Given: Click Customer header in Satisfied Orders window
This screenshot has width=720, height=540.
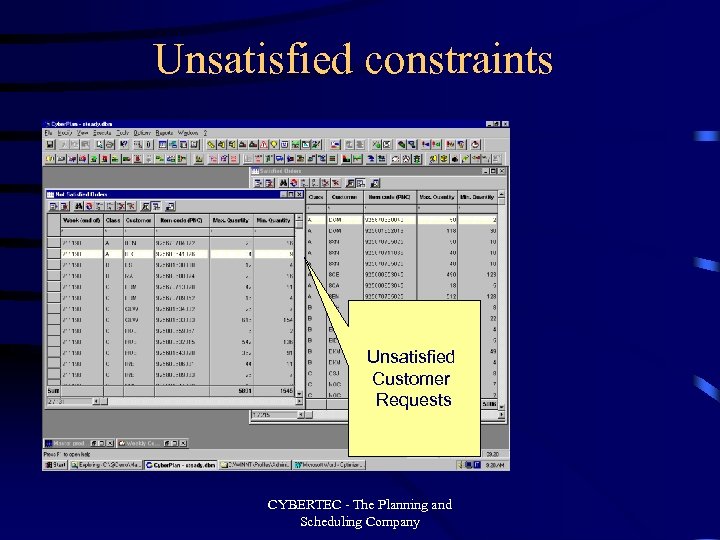Looking at the screenshot, I should tap(344, 197).
